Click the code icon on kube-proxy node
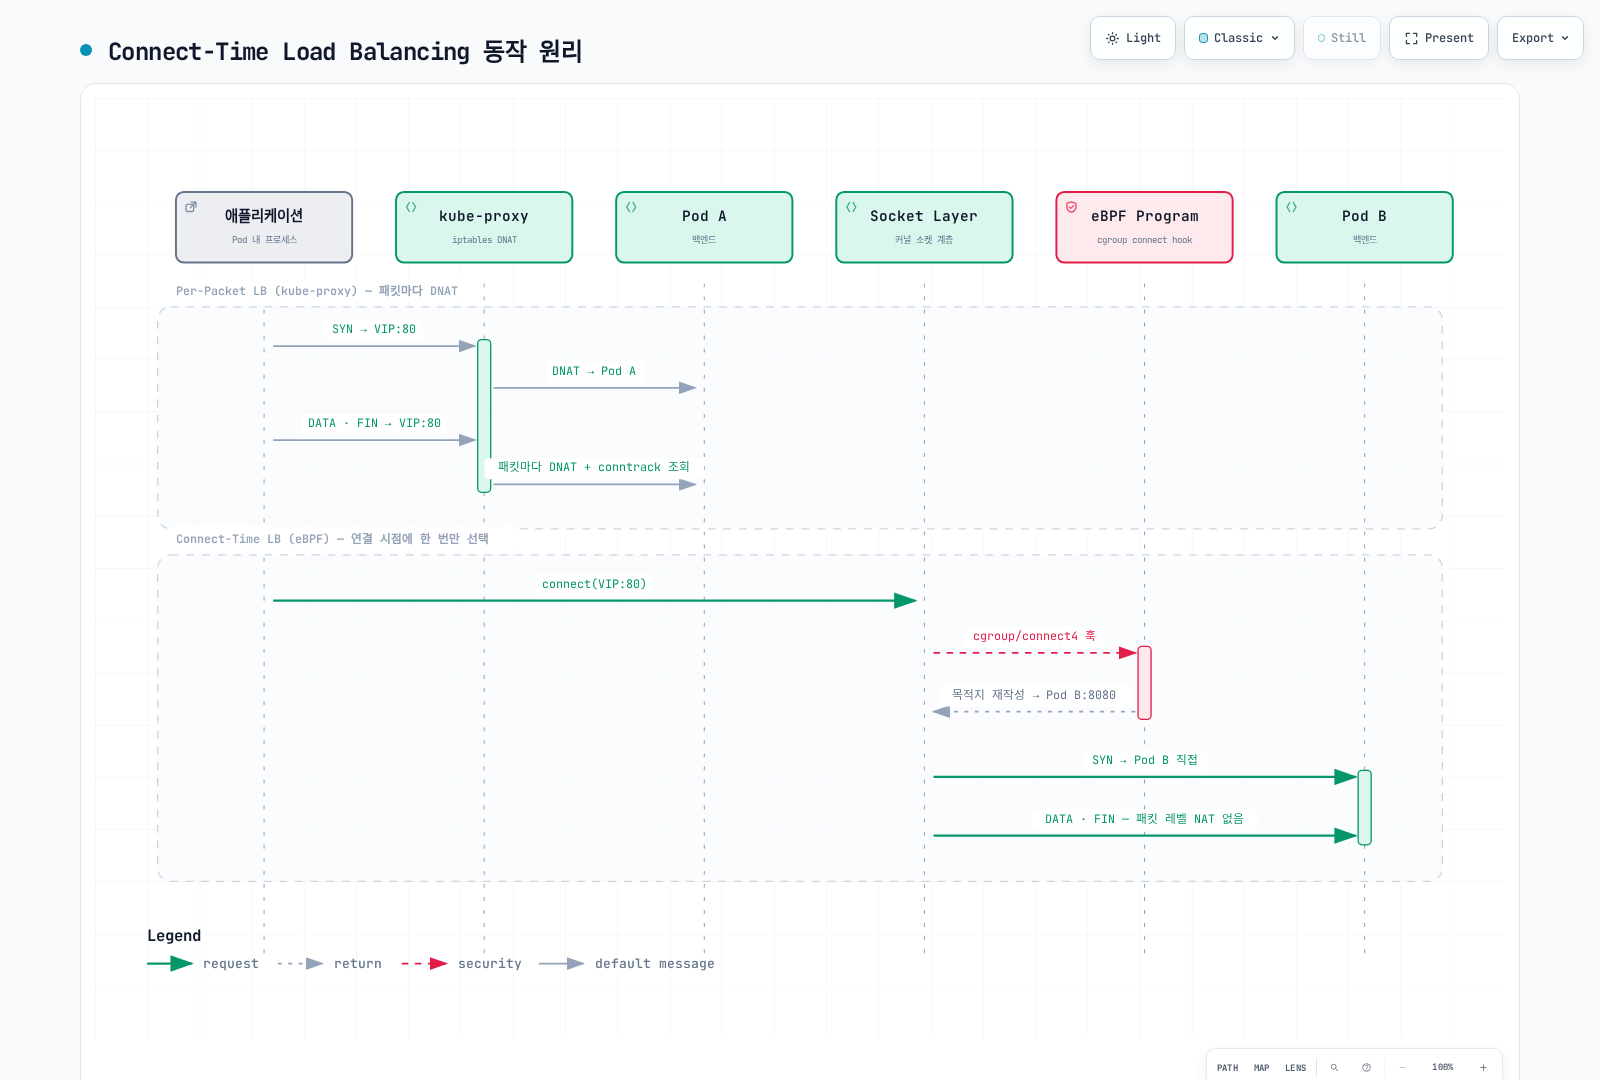The height and width of the screenshot is (1080, 1600). point(411,207)
